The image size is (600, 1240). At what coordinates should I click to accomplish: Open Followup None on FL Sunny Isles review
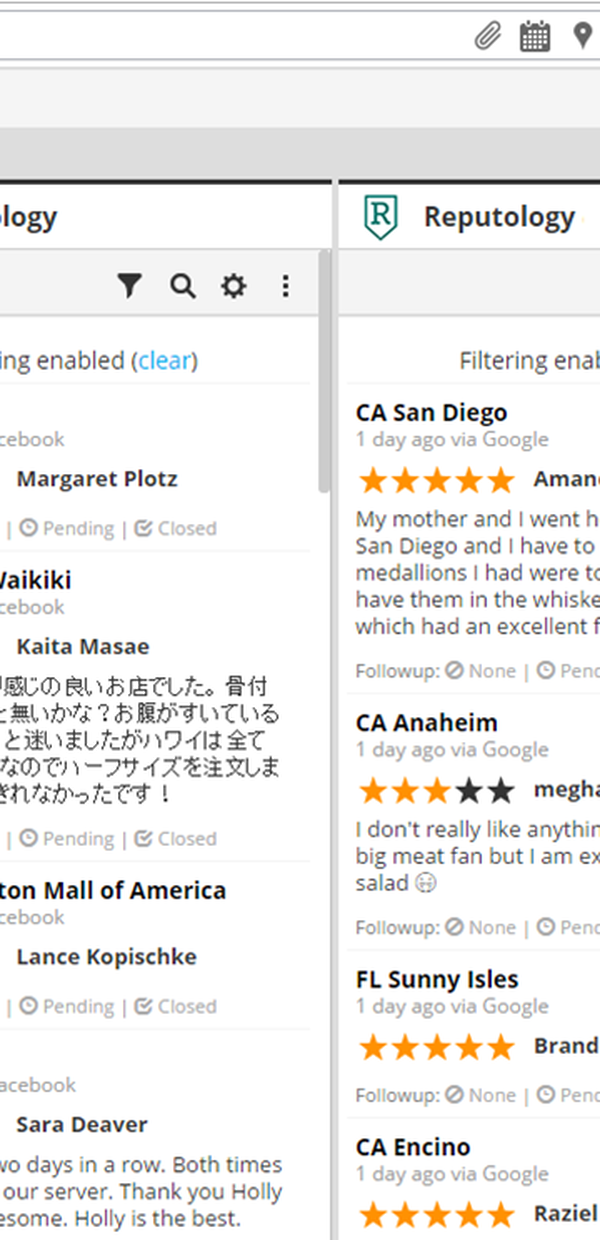481,1095
